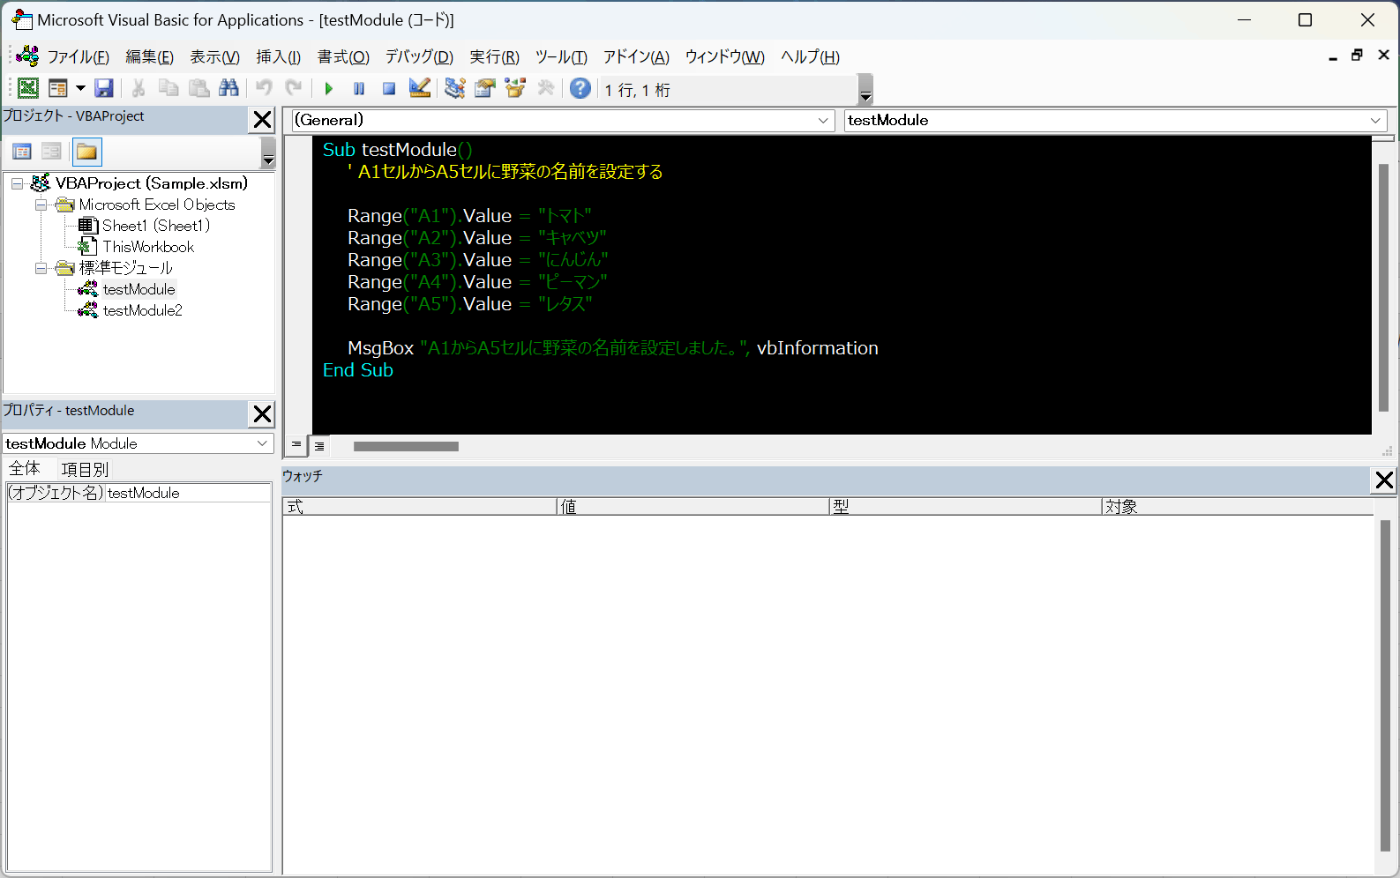
Task: Open the Object Browser toolbar icon
Action: click(515, 89)
